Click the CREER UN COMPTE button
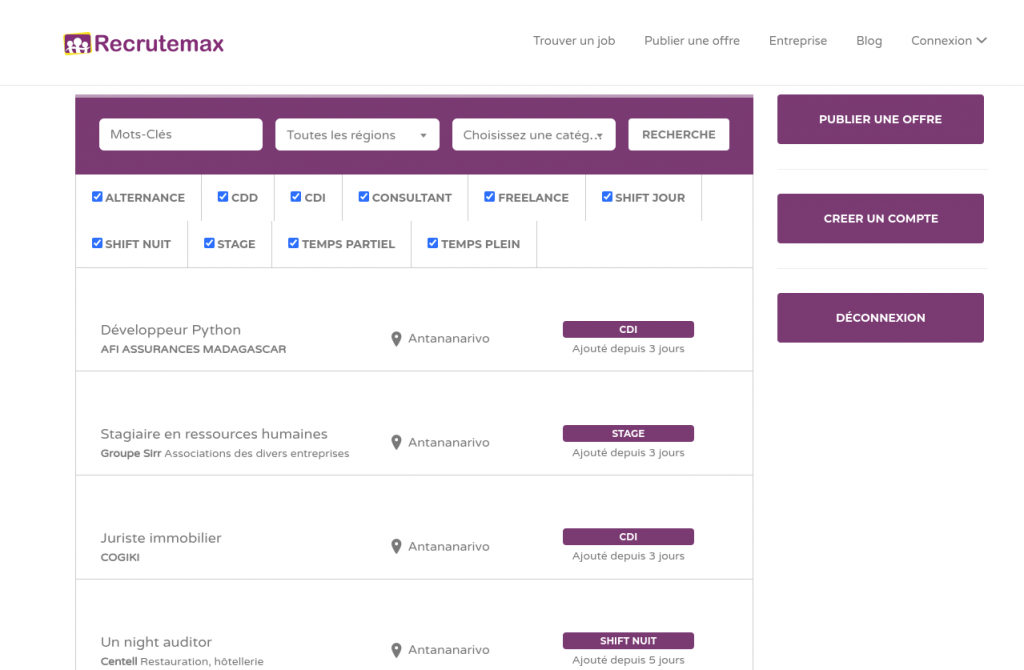The image size is (1024, 670). [x=880, y=218]
